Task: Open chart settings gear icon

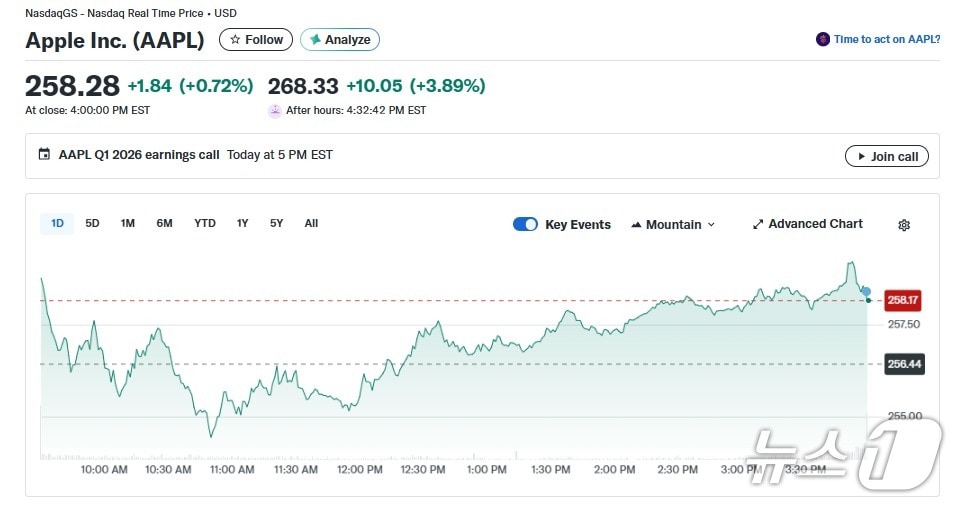Action: click(904, 225)
